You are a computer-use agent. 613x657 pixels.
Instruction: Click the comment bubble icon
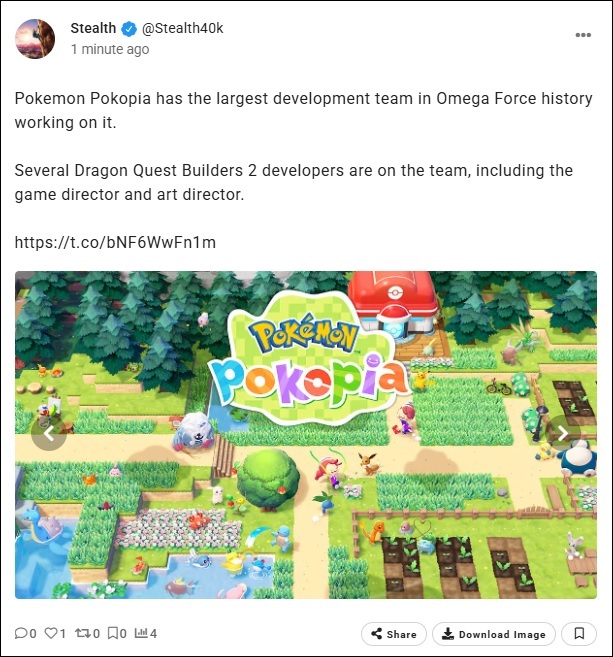[x=21, y=633]
